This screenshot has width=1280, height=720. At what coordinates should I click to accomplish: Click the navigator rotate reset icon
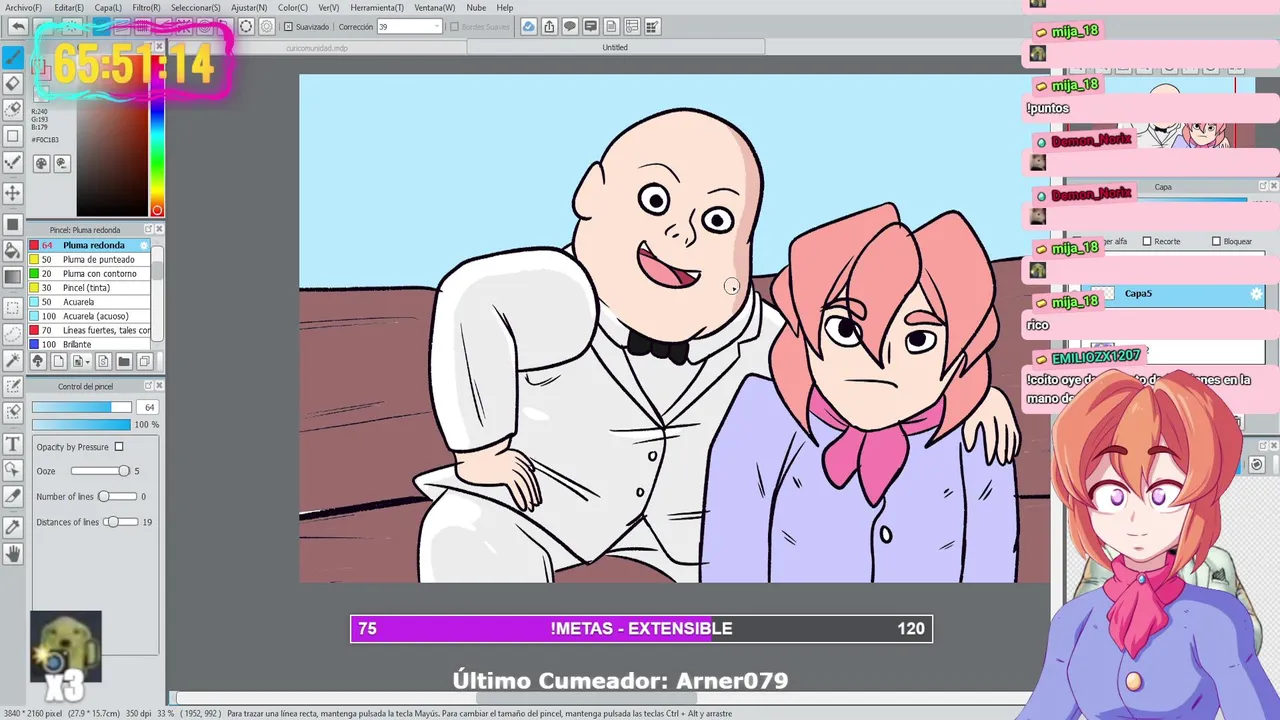click(1257, 465)
